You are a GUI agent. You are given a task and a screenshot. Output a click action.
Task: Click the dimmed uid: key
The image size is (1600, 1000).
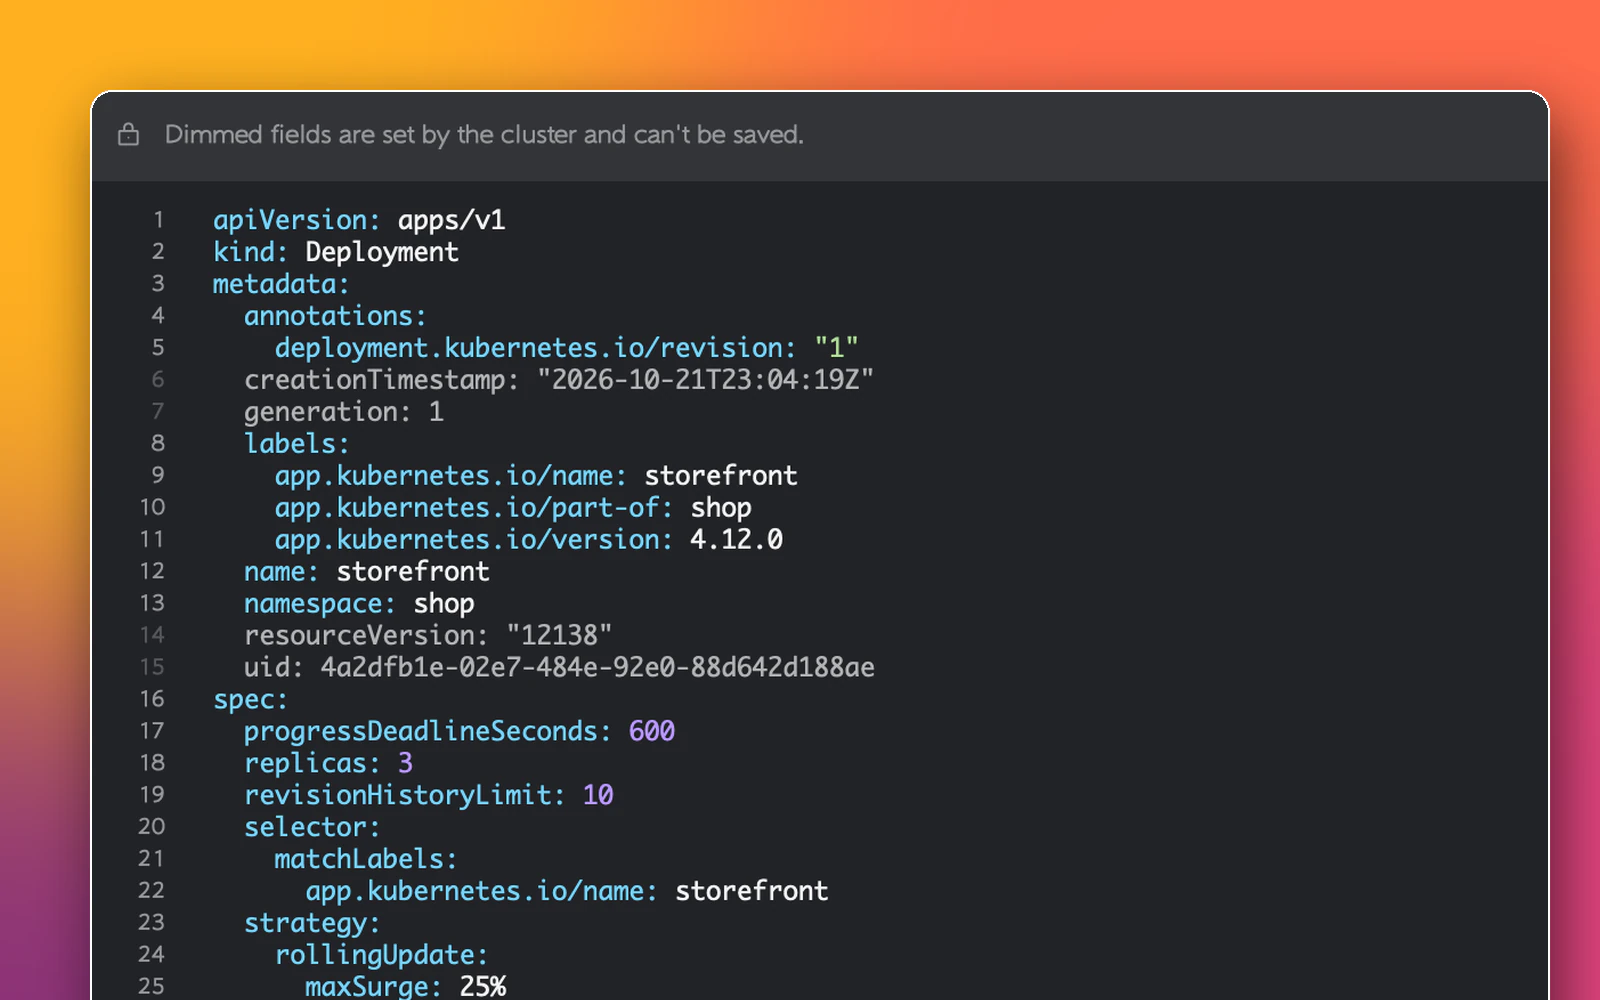pos(274,668)
